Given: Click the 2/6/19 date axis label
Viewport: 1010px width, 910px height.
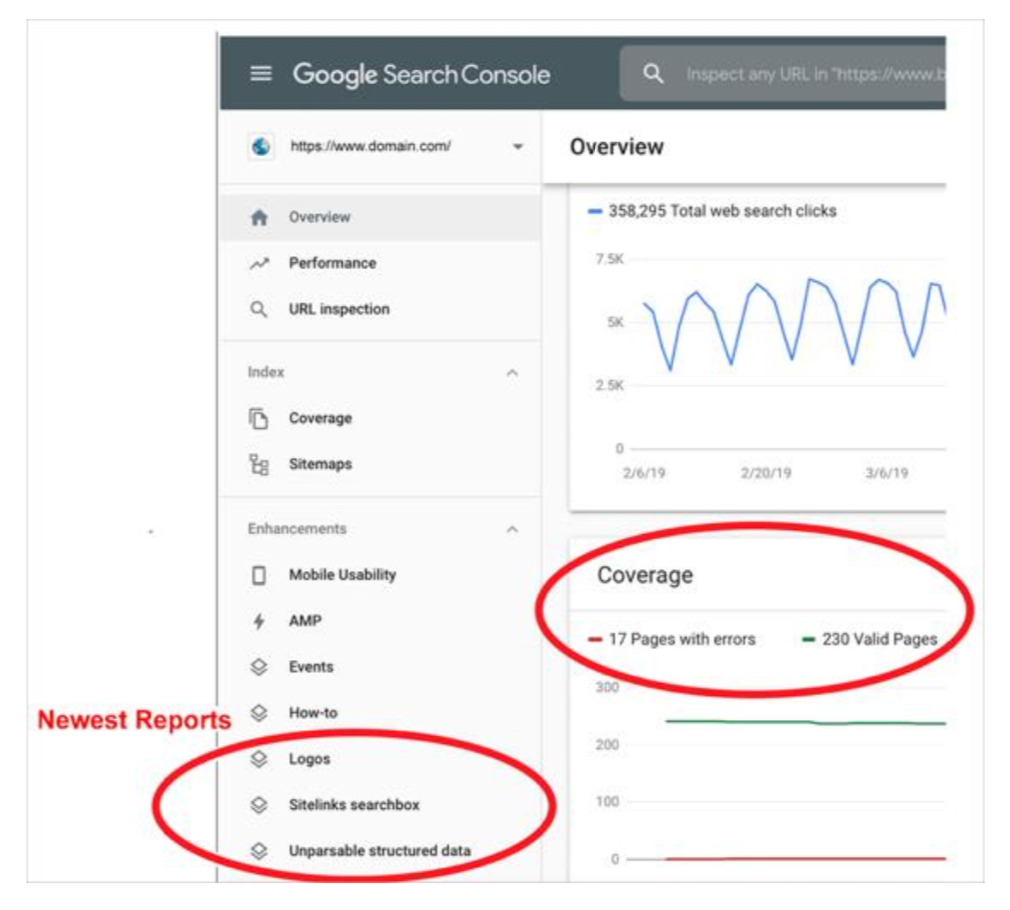Looking at the screenshot, I should (x=644, y=473).
